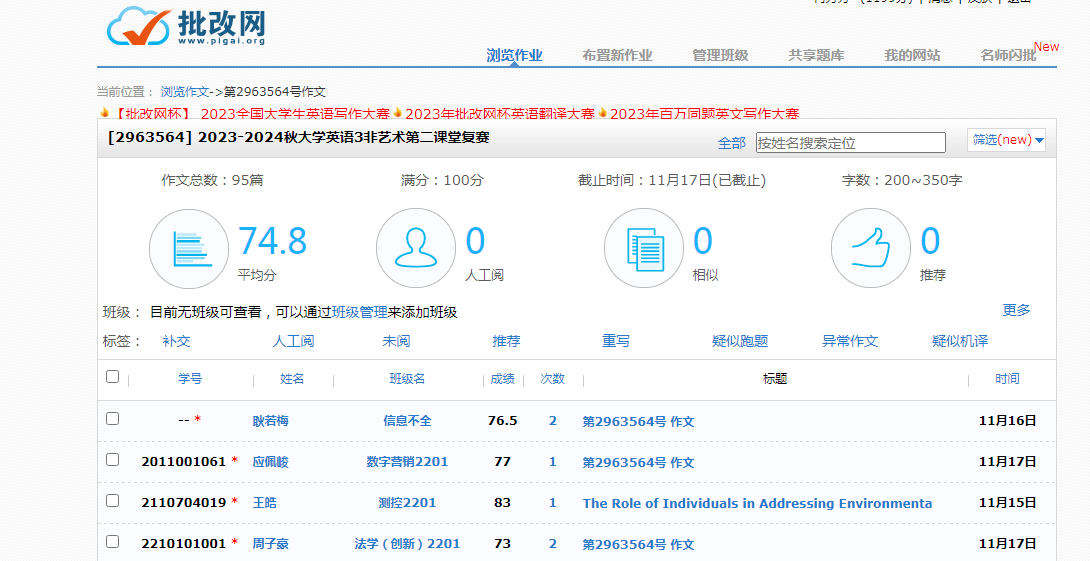Click the 浏览作文 breadcrumb link
This screenshot has height=561, width=1090.
tap(185, 92)
